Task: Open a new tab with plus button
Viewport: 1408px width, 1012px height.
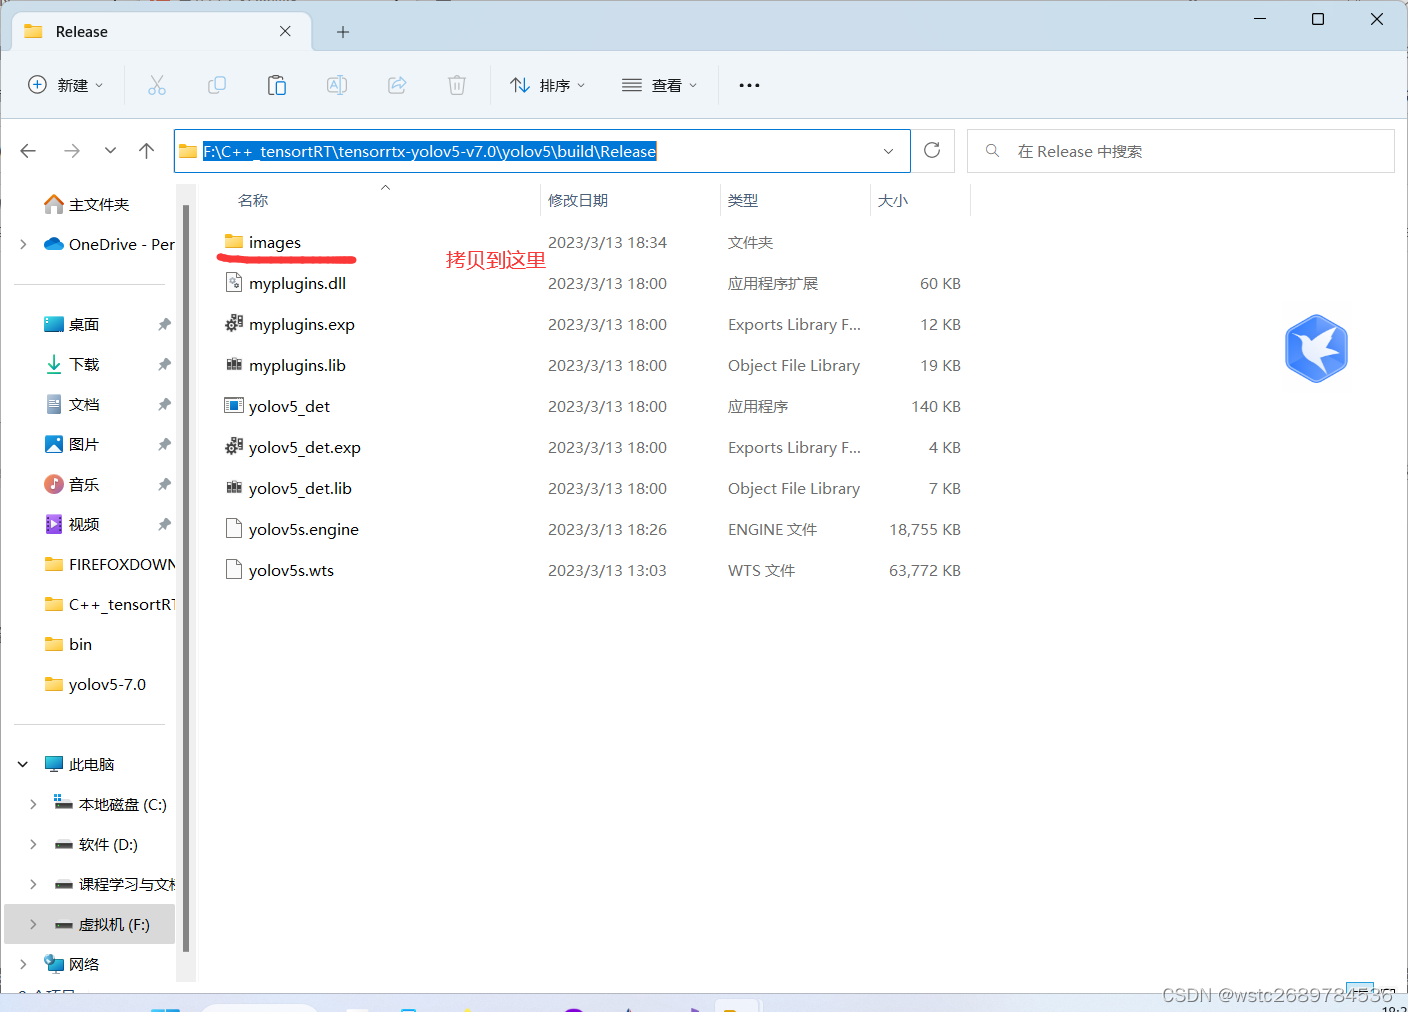Action: click(343, 32)
